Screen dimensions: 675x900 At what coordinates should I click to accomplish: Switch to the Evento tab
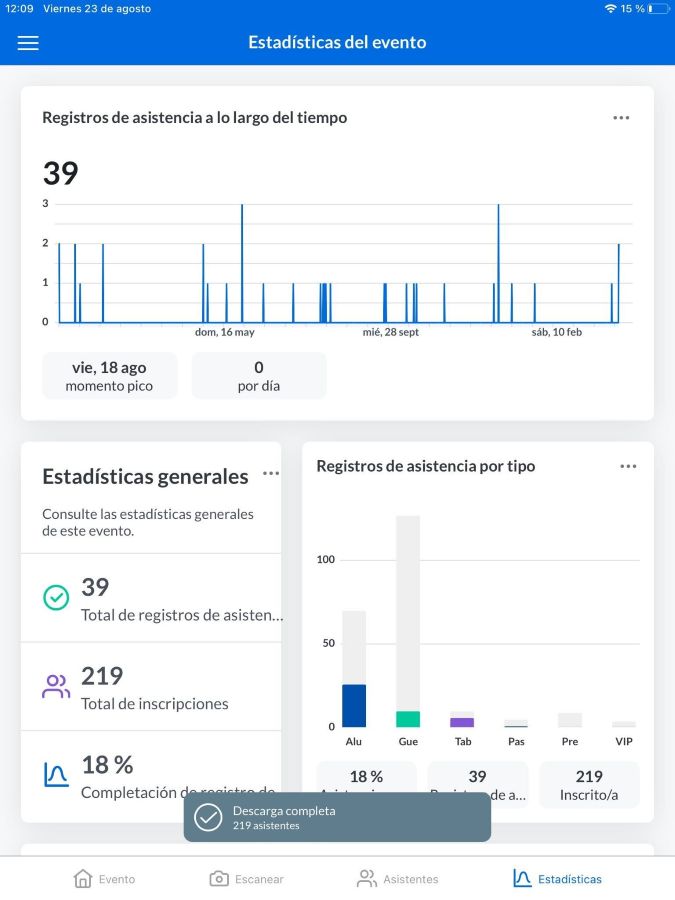click(x=105, y=879)
